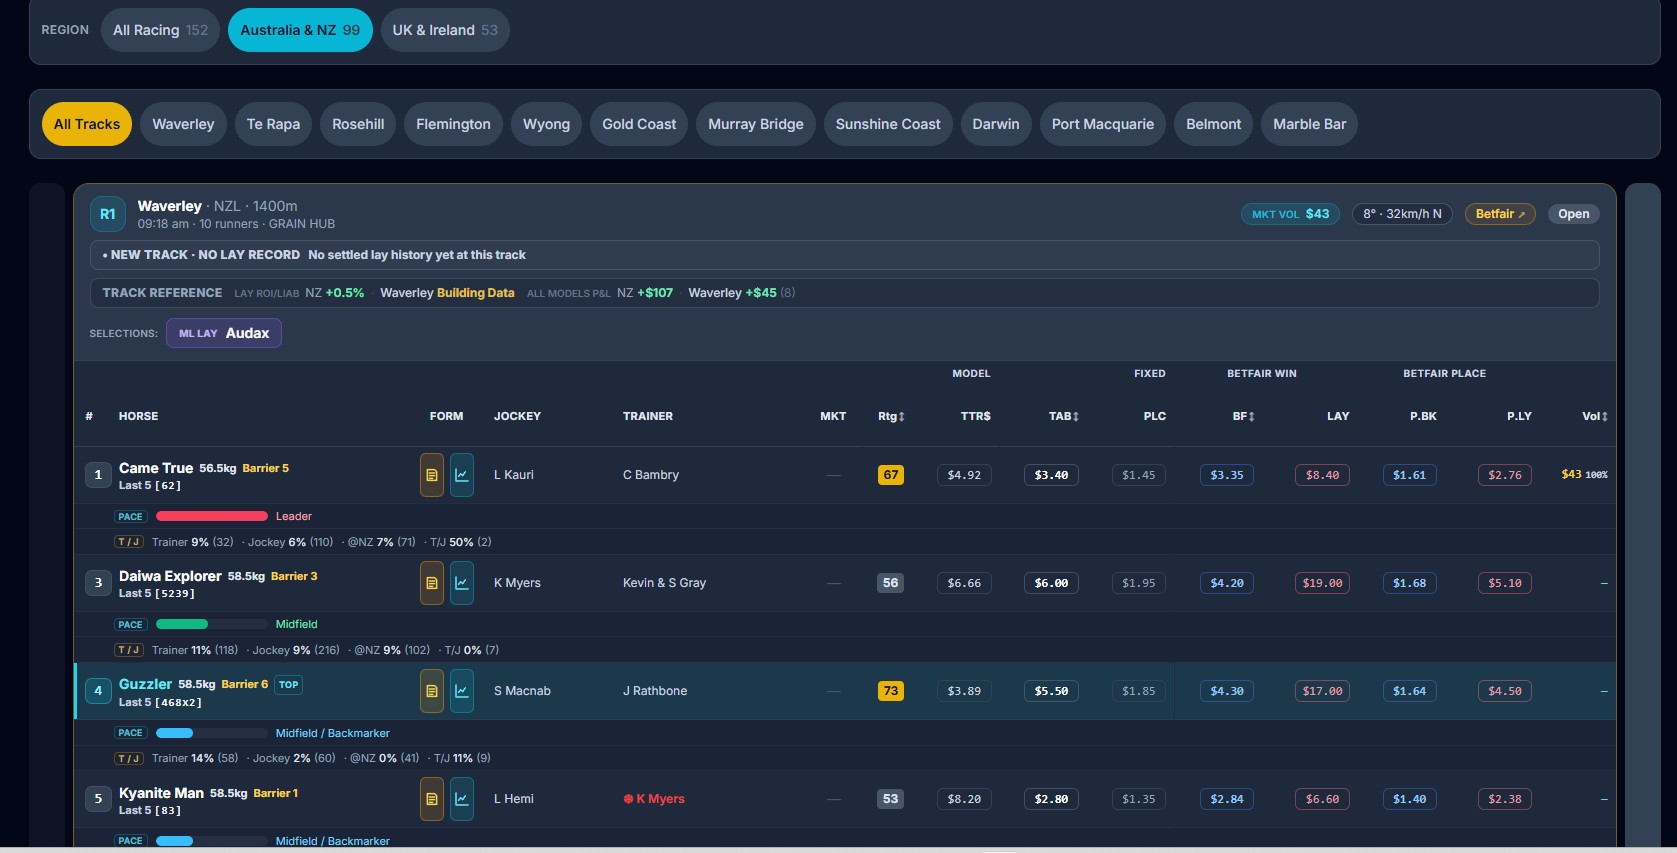Click the Waverley Building Data text

point(447,293)
